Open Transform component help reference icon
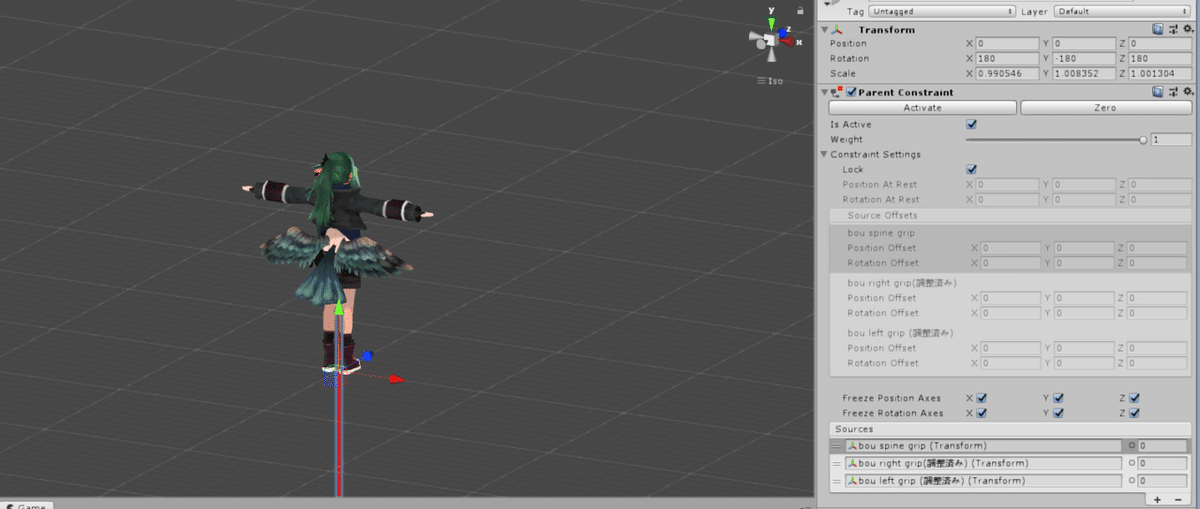 point(1157,30)
